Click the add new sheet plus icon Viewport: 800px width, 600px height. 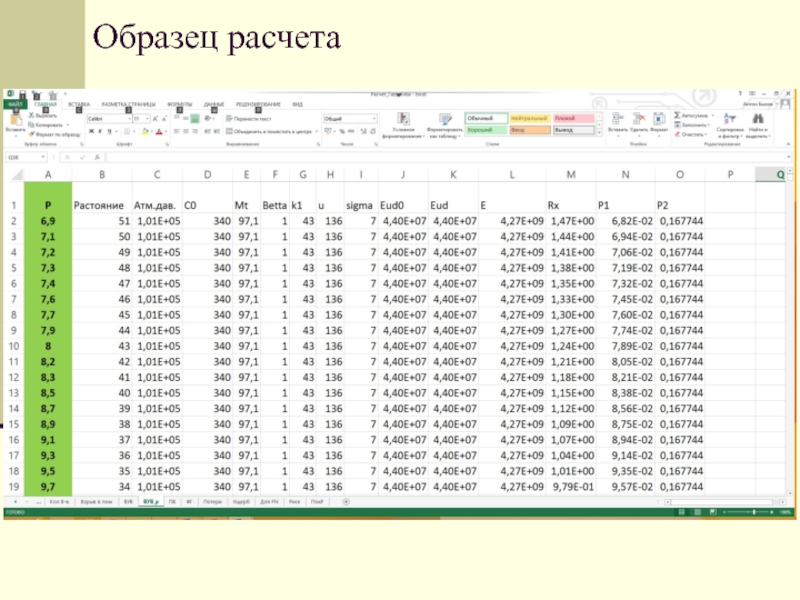click(346, 502)
